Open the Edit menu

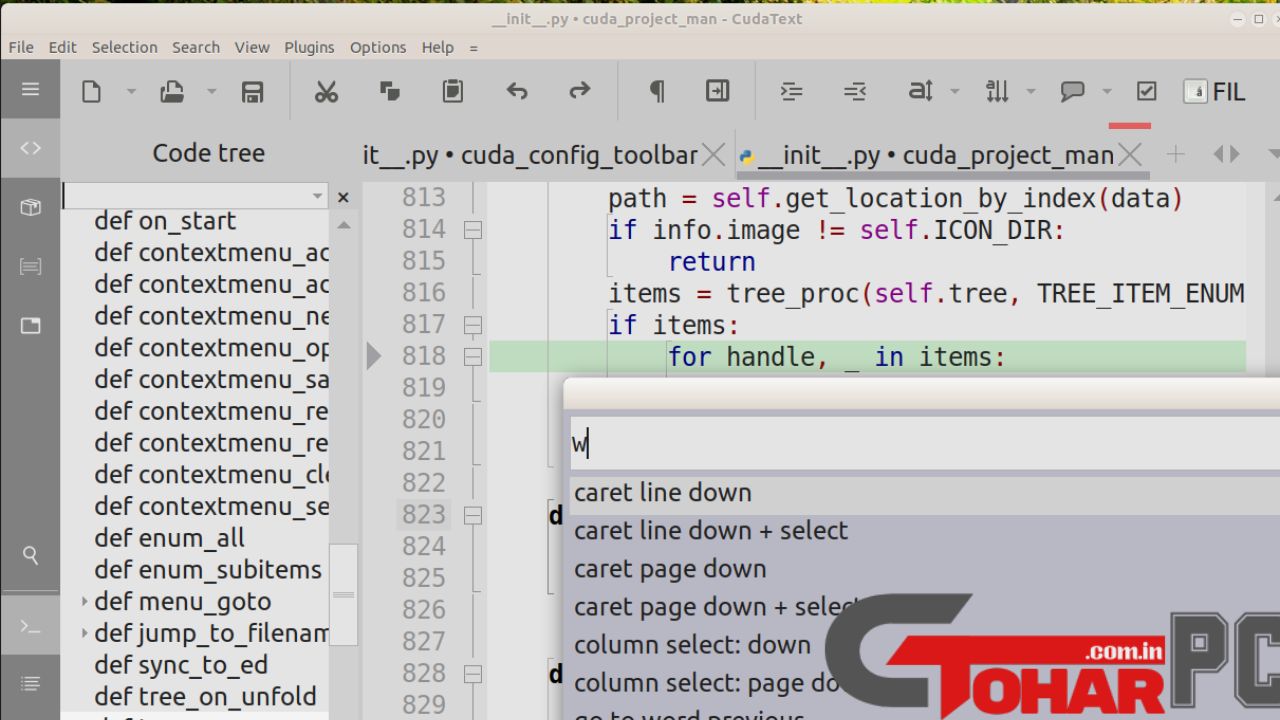click(62, 47)
